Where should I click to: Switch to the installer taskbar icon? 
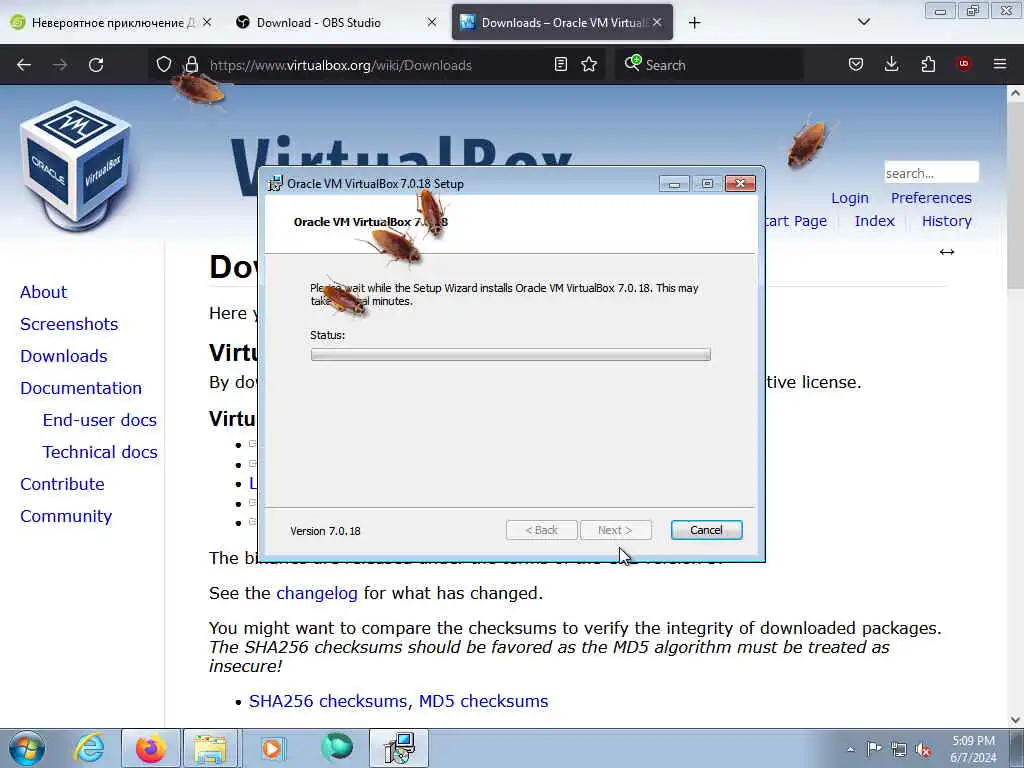tap(399, 748)
